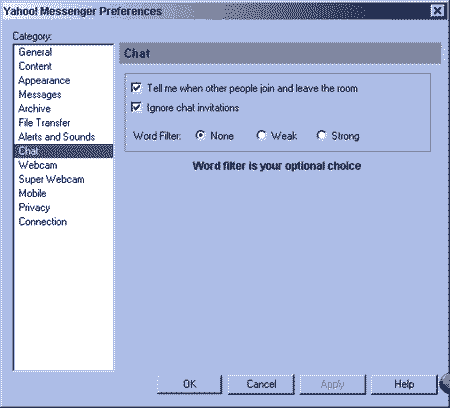Go to Connection preferences
The image size is (450, 408).
(43, 222)
